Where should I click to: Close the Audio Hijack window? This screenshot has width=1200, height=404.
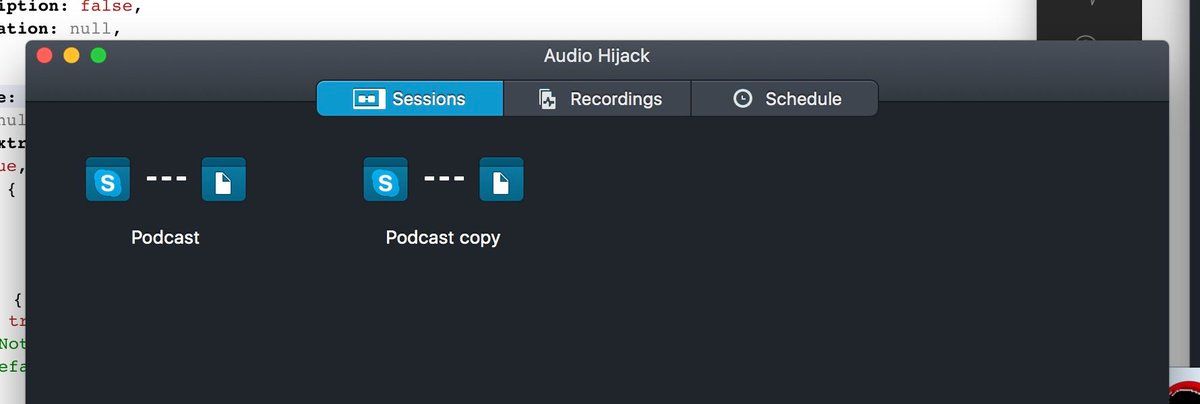point(44,56)
